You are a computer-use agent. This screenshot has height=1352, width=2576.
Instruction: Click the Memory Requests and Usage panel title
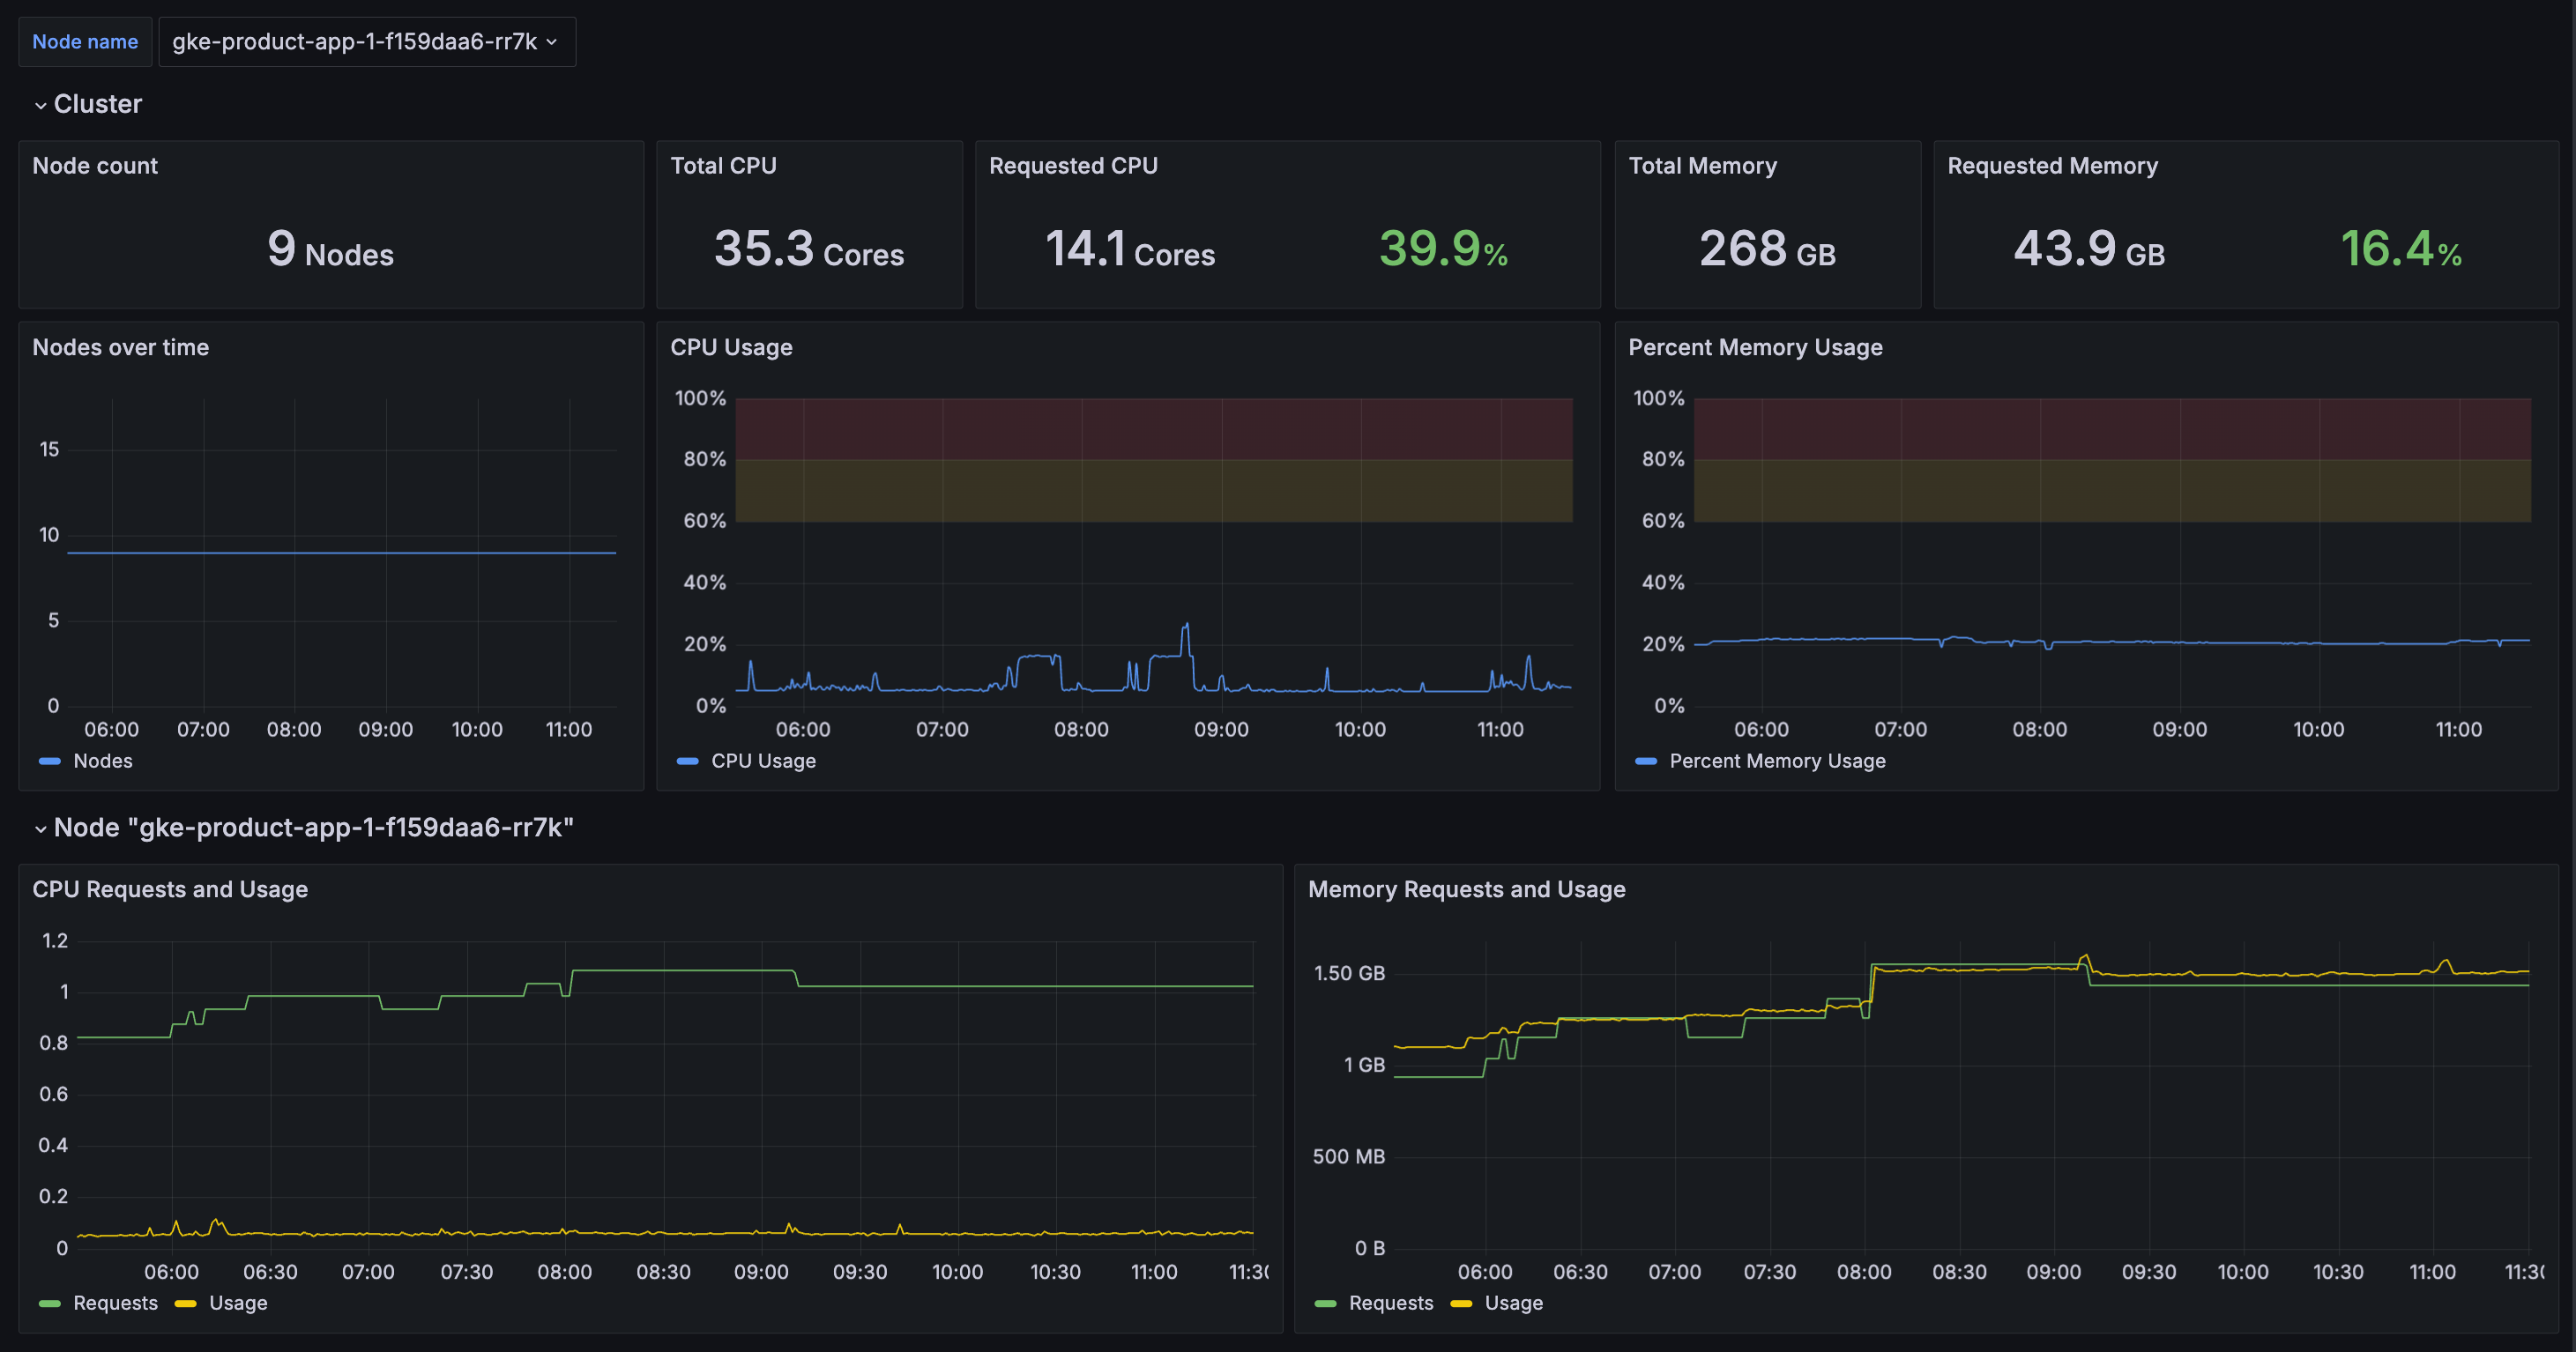coord(1466,890)
